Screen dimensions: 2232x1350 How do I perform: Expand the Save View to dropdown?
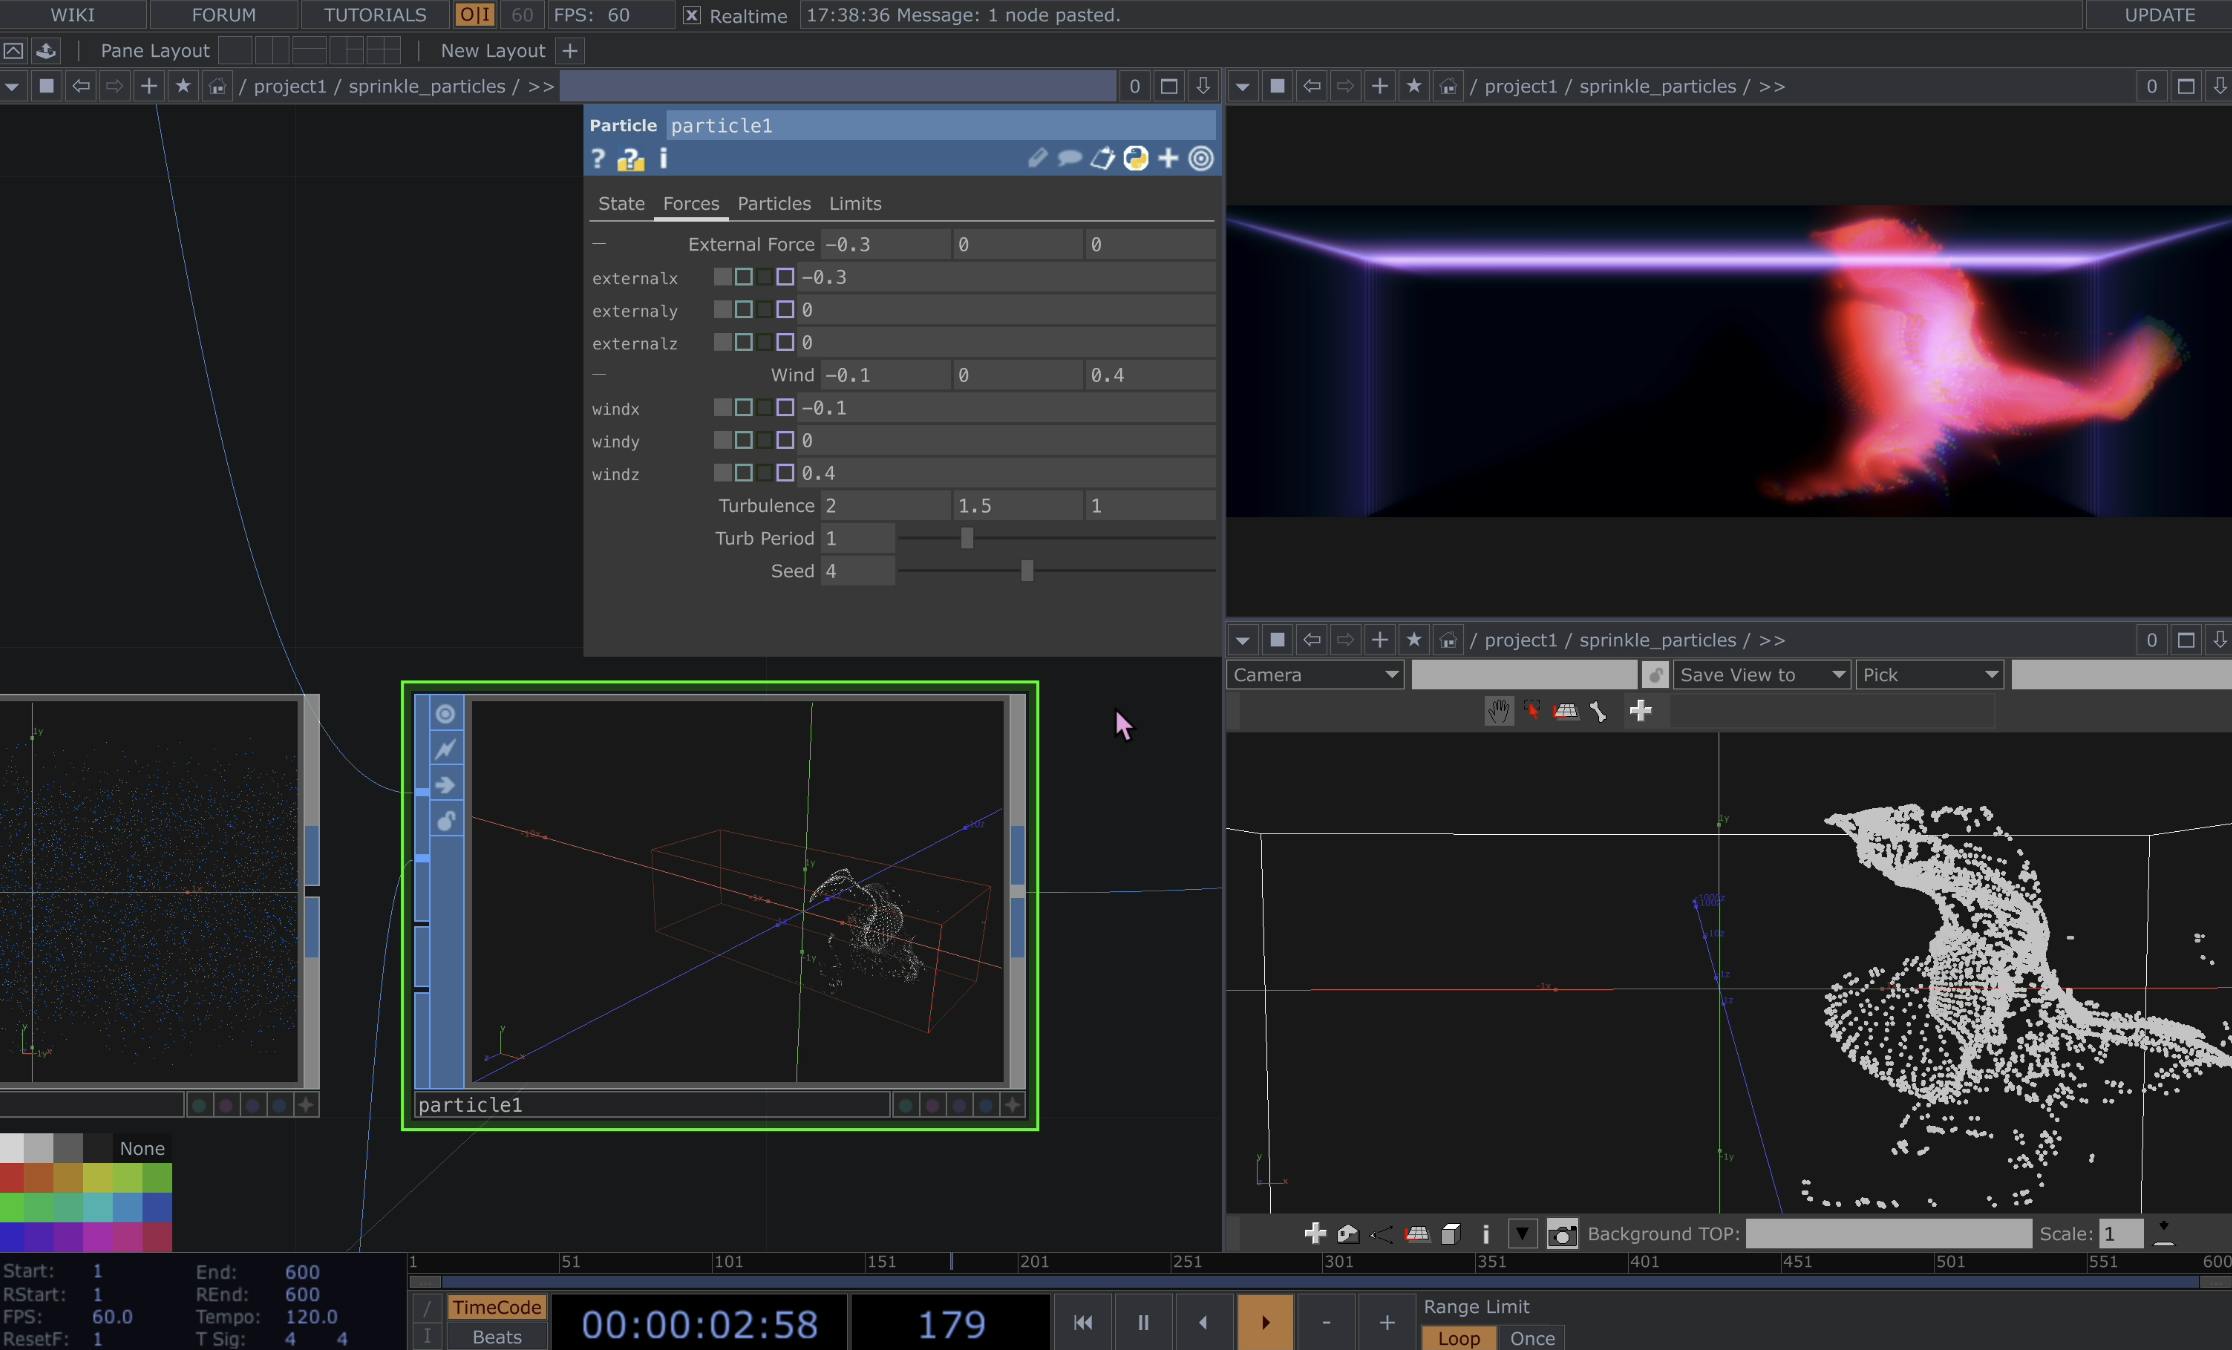tap(1760, 675)
